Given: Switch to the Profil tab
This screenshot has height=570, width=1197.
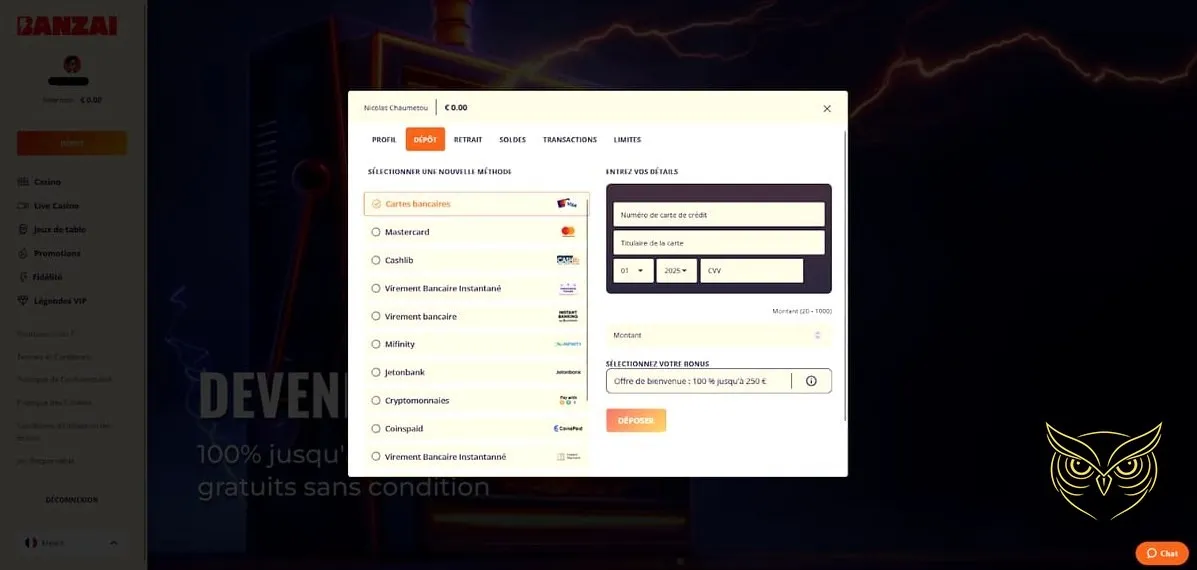Looking at the screenshot, I should [x=384, y=140].
